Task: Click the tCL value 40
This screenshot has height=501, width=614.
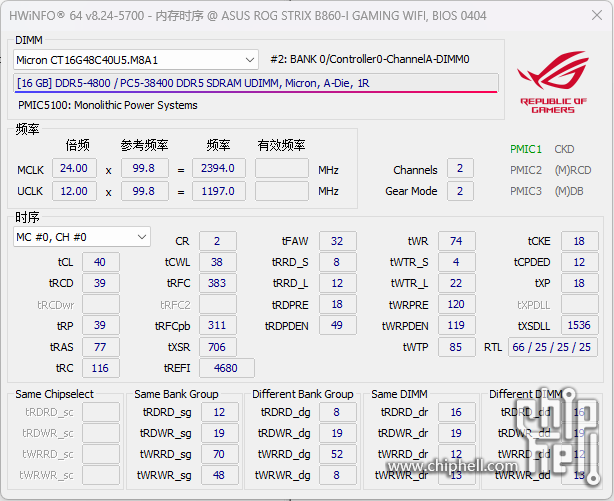Action: [x=101, y=262]
